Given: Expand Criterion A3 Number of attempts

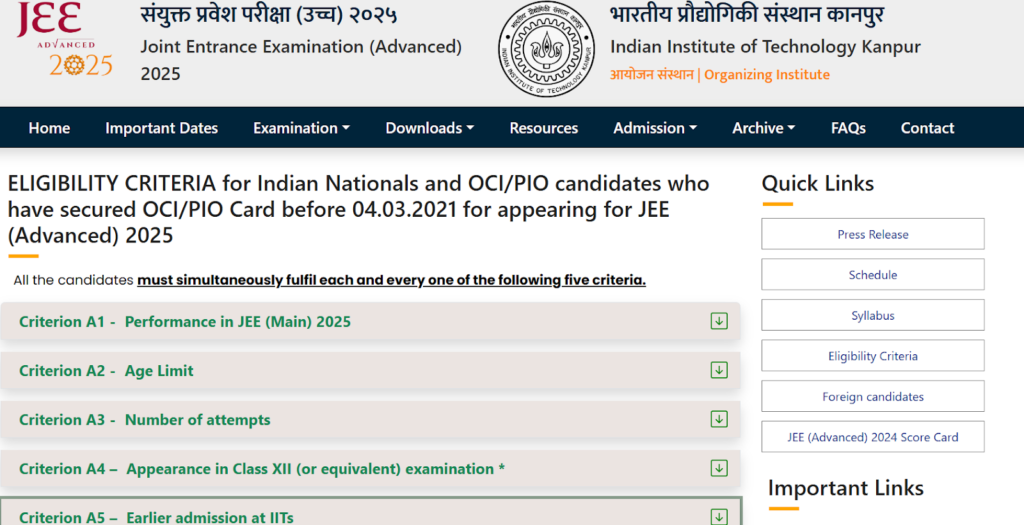Looking at the screenshot, I should 370,419.
